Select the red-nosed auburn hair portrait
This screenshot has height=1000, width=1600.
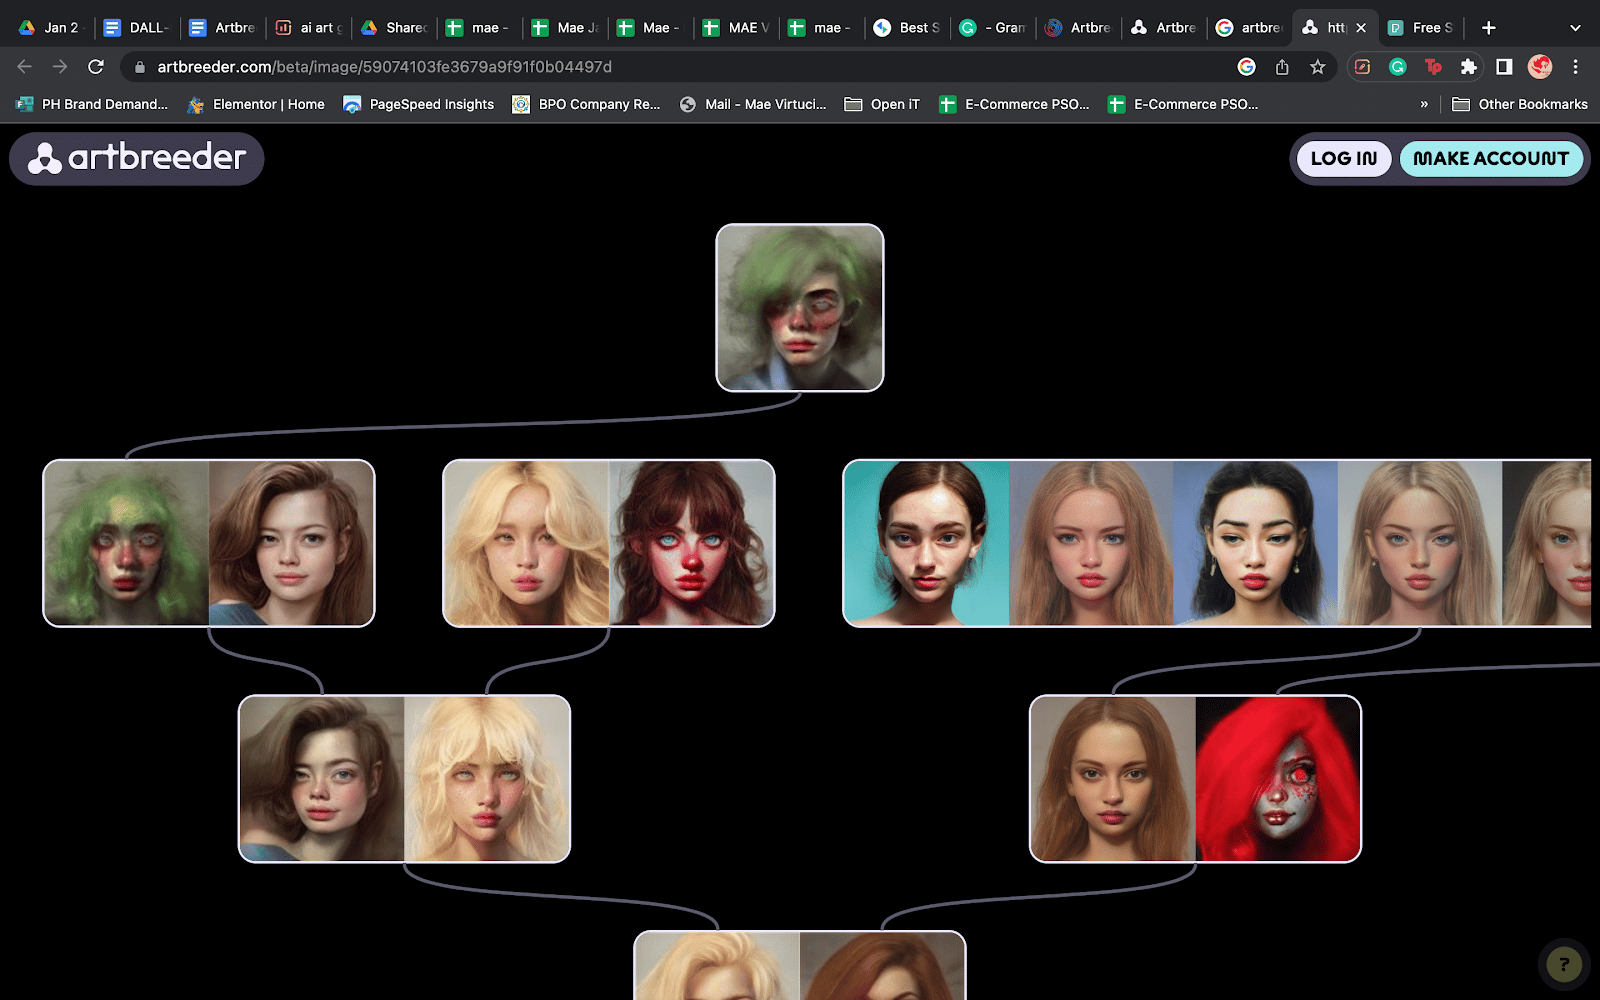click(691, 543)
